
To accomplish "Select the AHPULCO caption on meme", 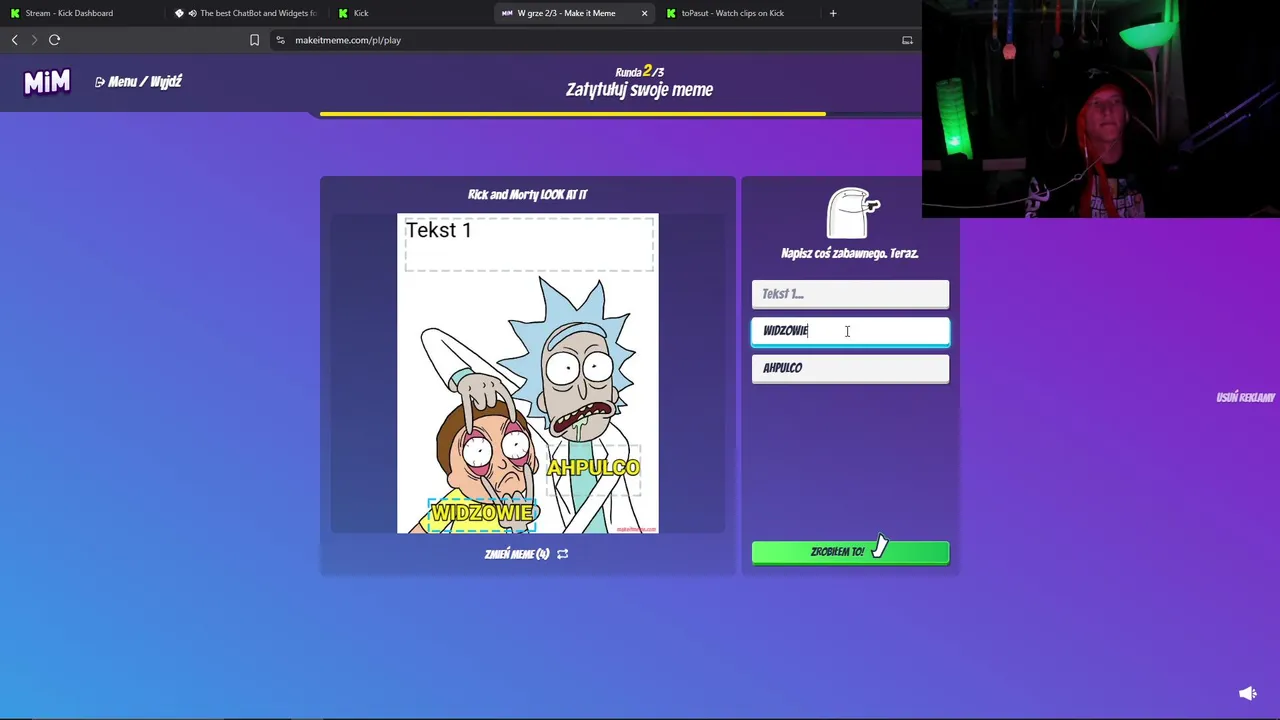I will coord(593,468).
